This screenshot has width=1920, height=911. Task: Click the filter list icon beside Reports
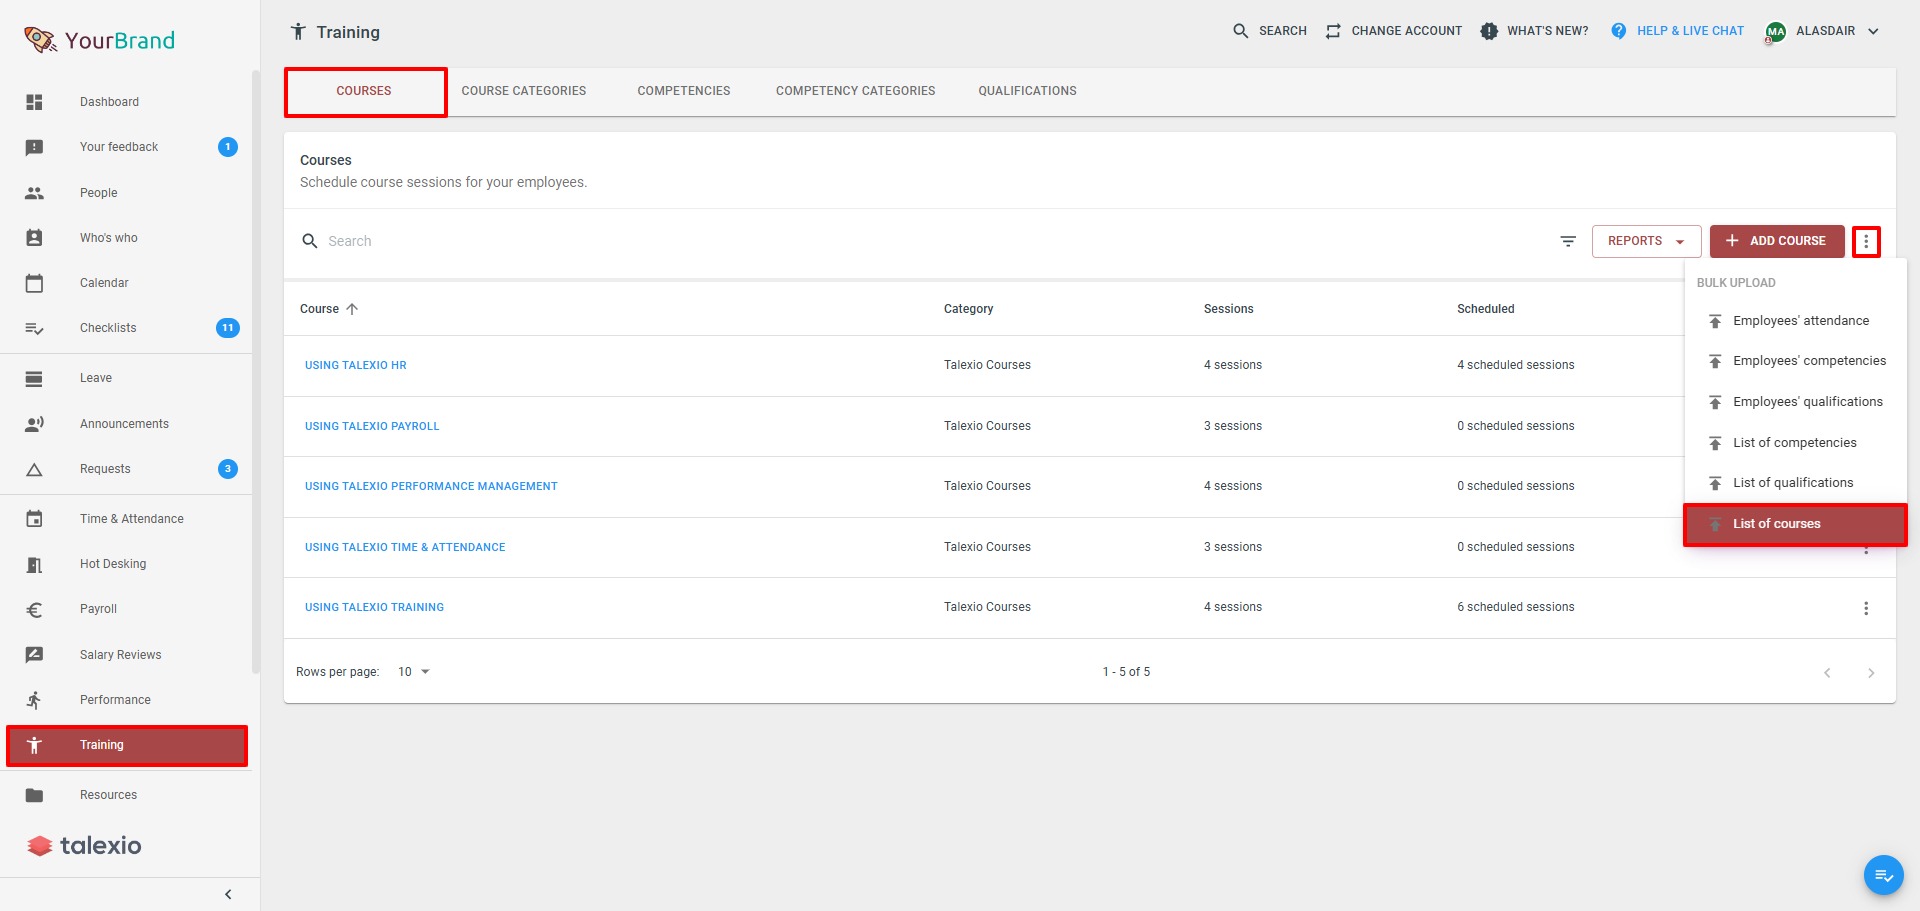point(1568,241)
